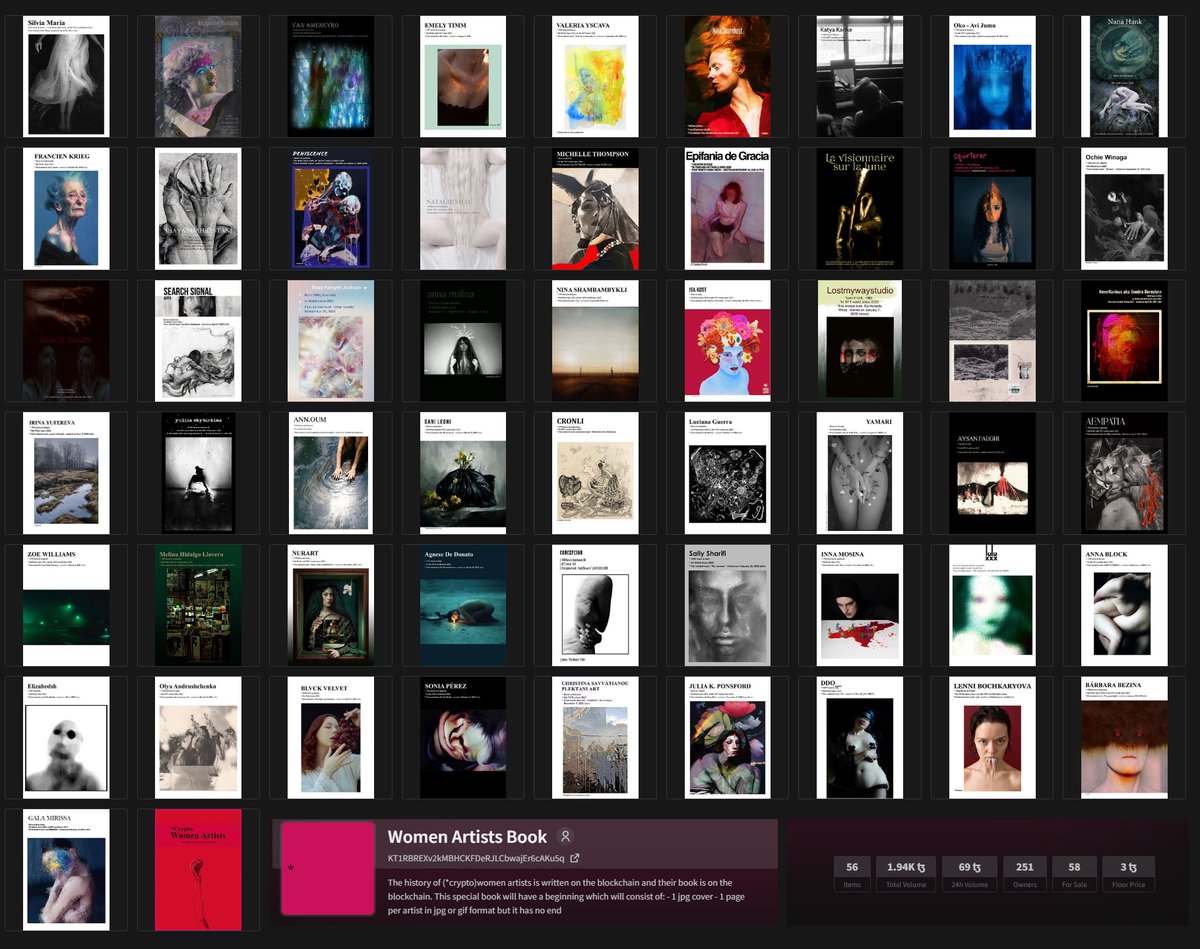Click the Women Artists Book collection title
1200x949 pixels.
pyautogui.click(x=467, y=837)
